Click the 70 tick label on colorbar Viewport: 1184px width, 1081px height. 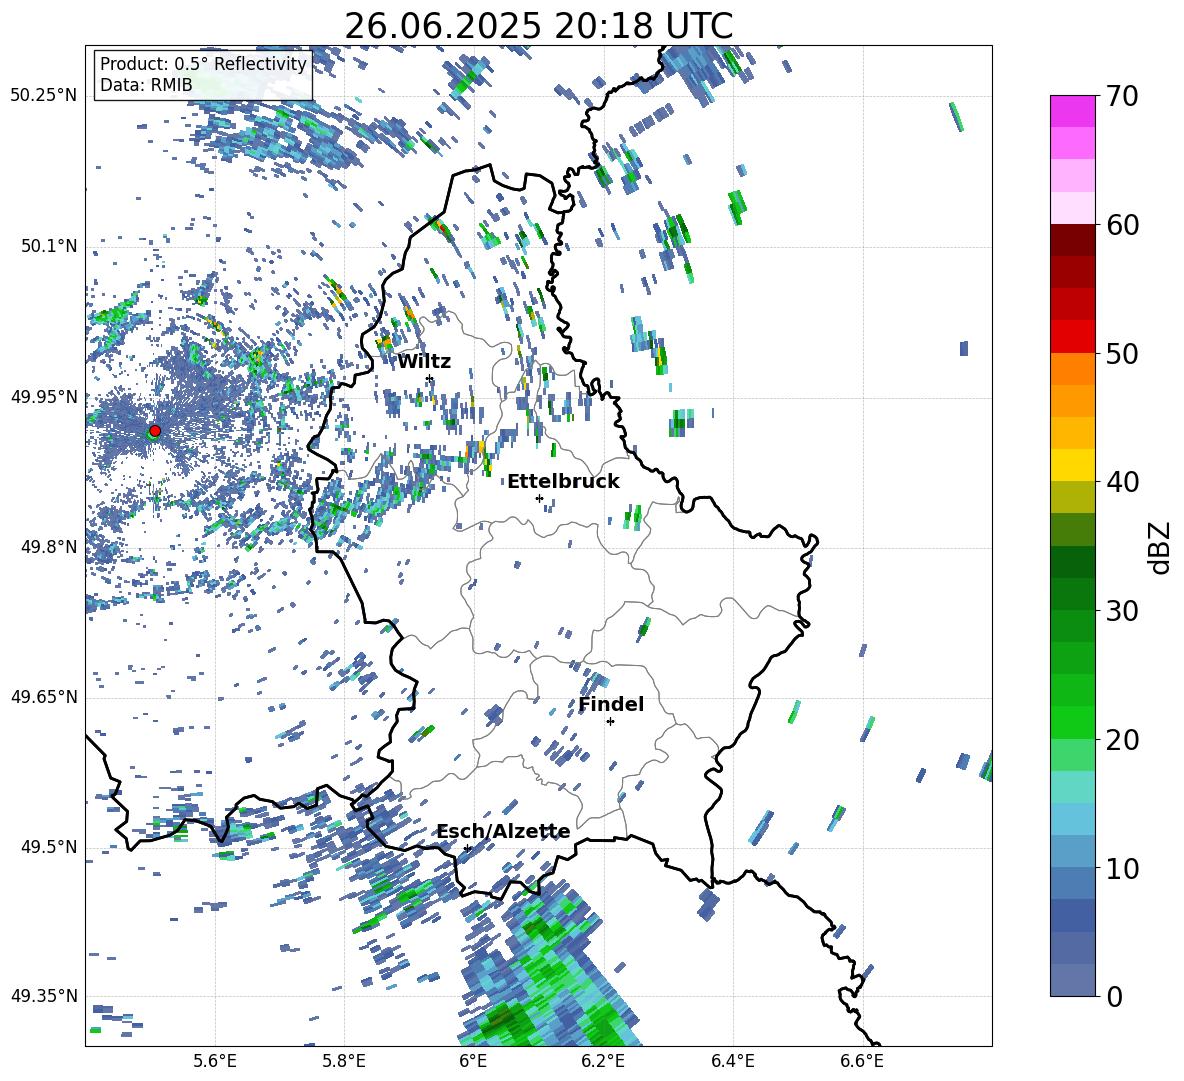pyautogui.click(x=1123, y=97)
